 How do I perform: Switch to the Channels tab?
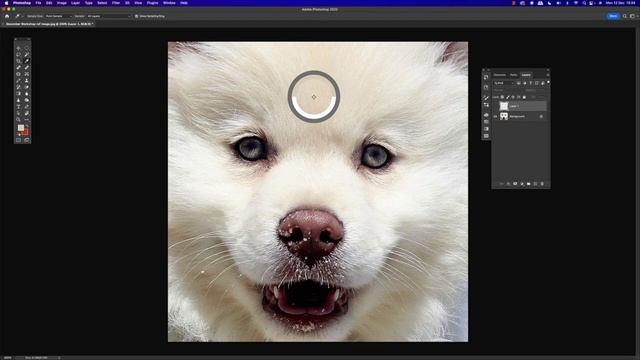click(500, 75)
